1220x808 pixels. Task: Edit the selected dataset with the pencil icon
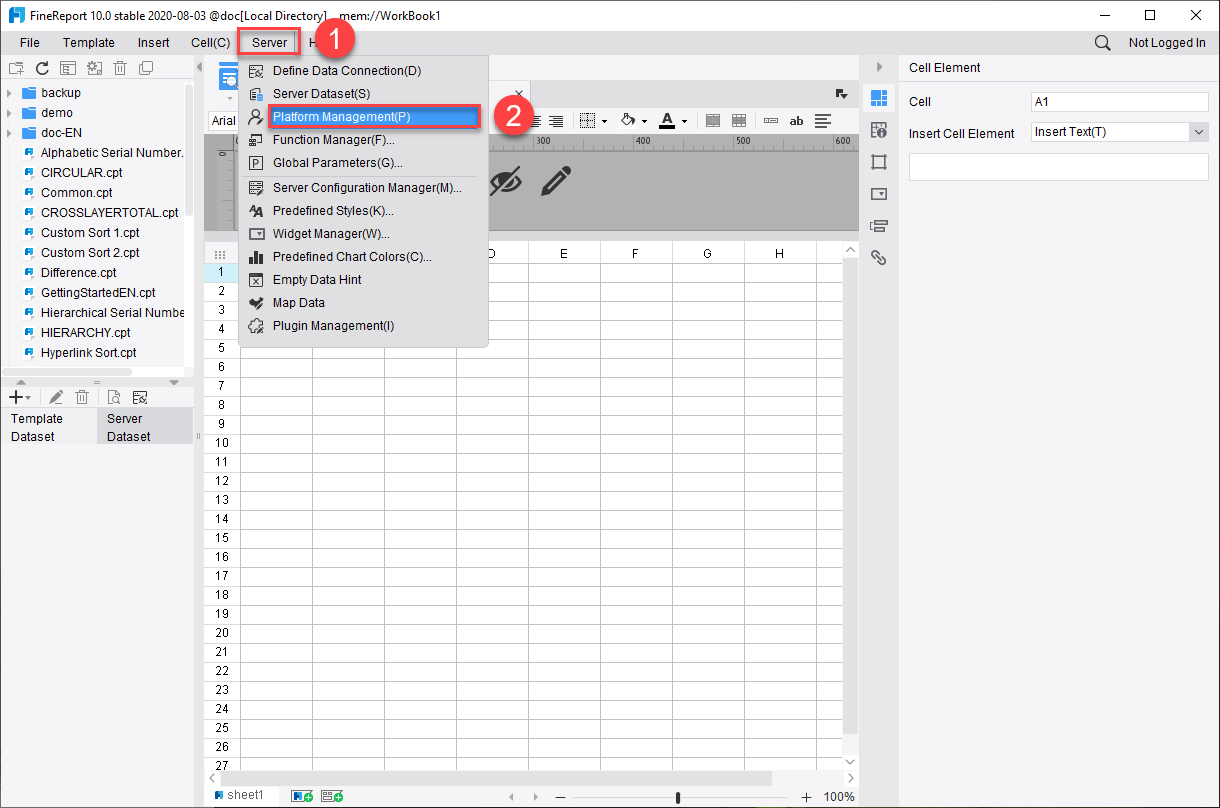[x=55, y=396]
